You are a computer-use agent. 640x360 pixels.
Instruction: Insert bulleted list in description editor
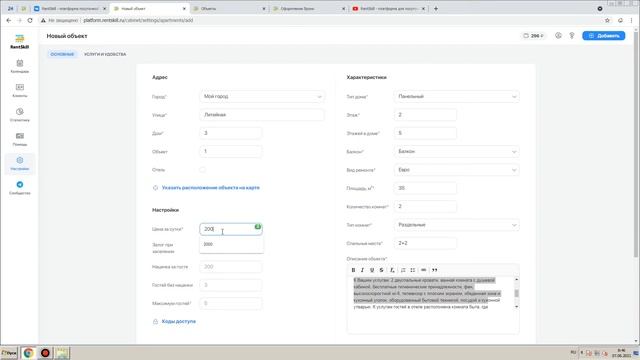(x=413, y=270)
